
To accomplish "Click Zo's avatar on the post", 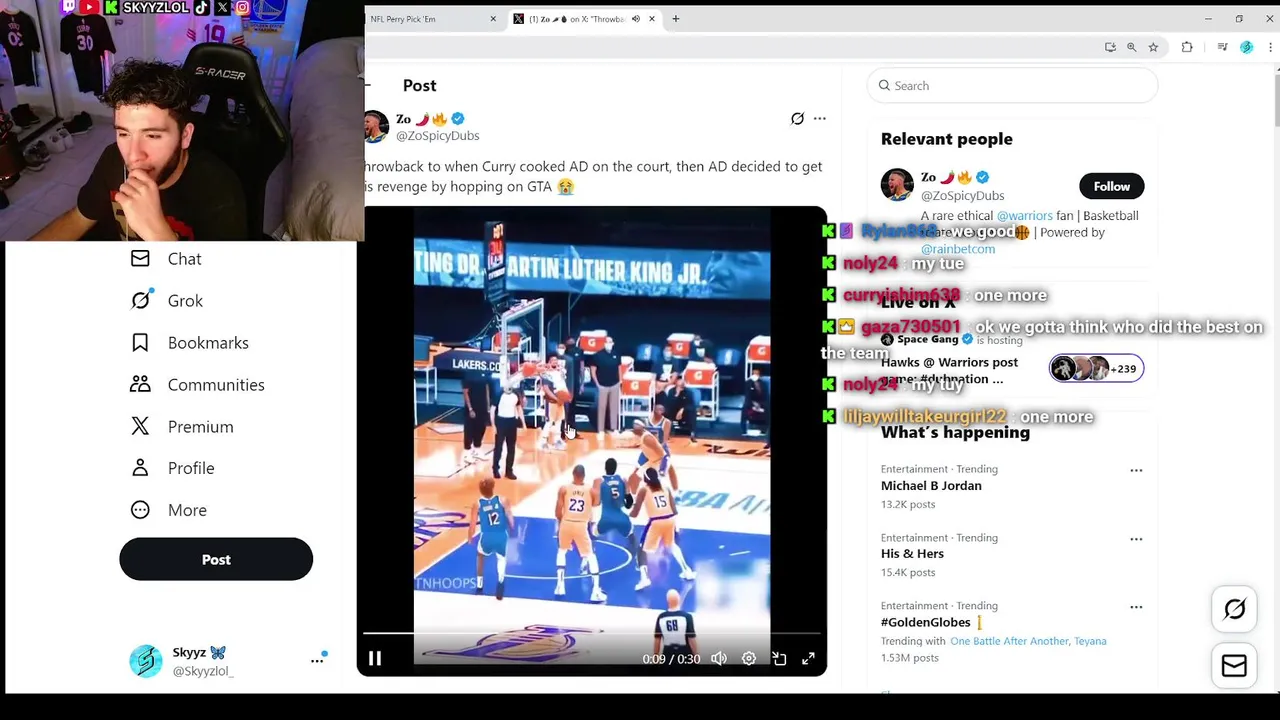I will coord(375,127).
